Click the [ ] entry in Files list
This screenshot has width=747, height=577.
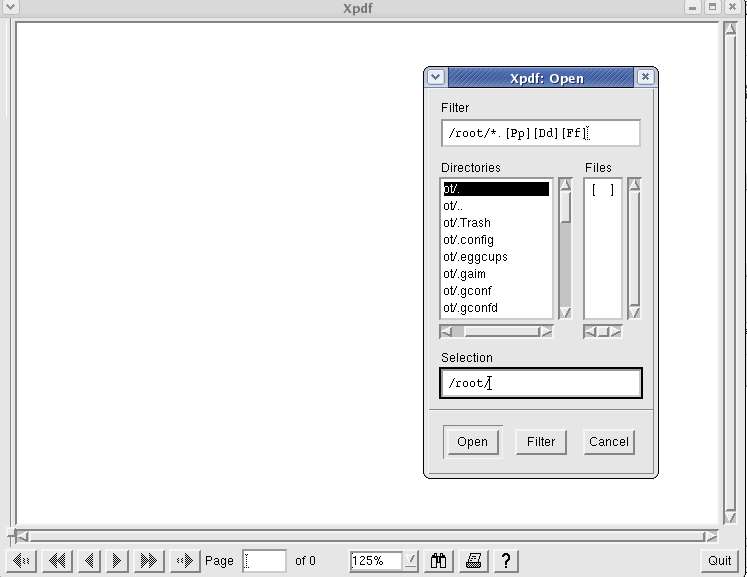603,190
